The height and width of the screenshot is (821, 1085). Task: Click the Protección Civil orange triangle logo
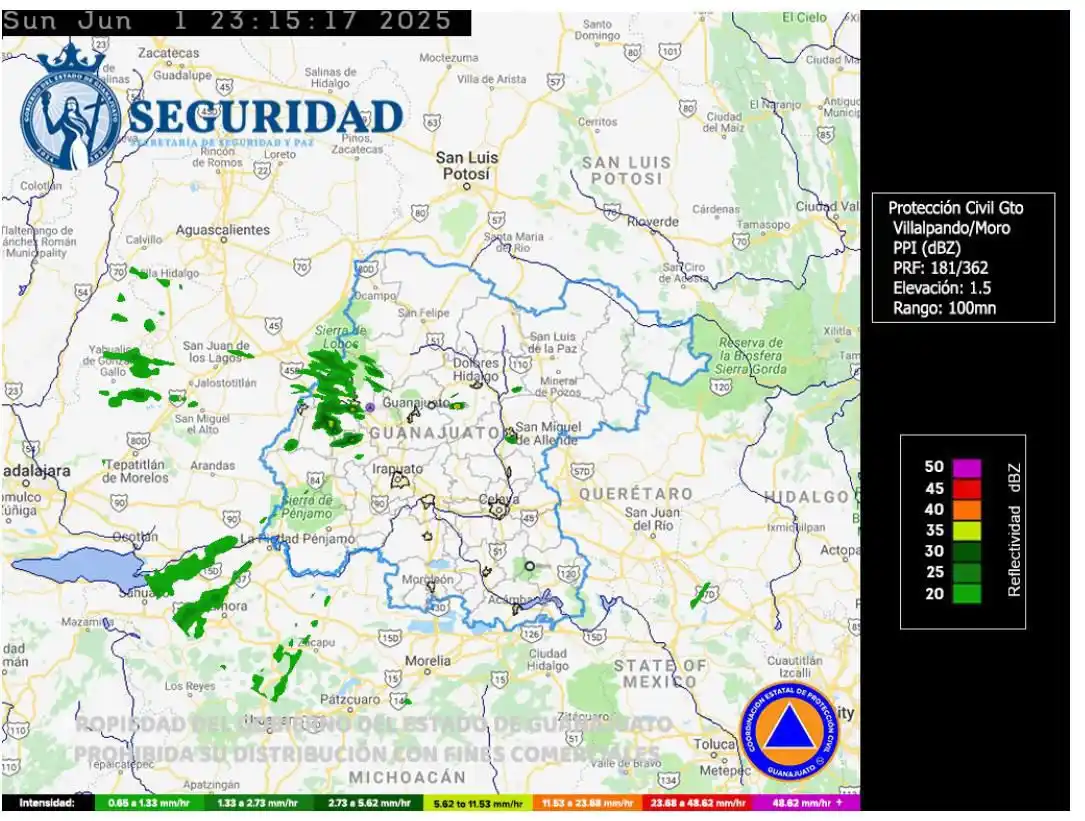[790, 733]
